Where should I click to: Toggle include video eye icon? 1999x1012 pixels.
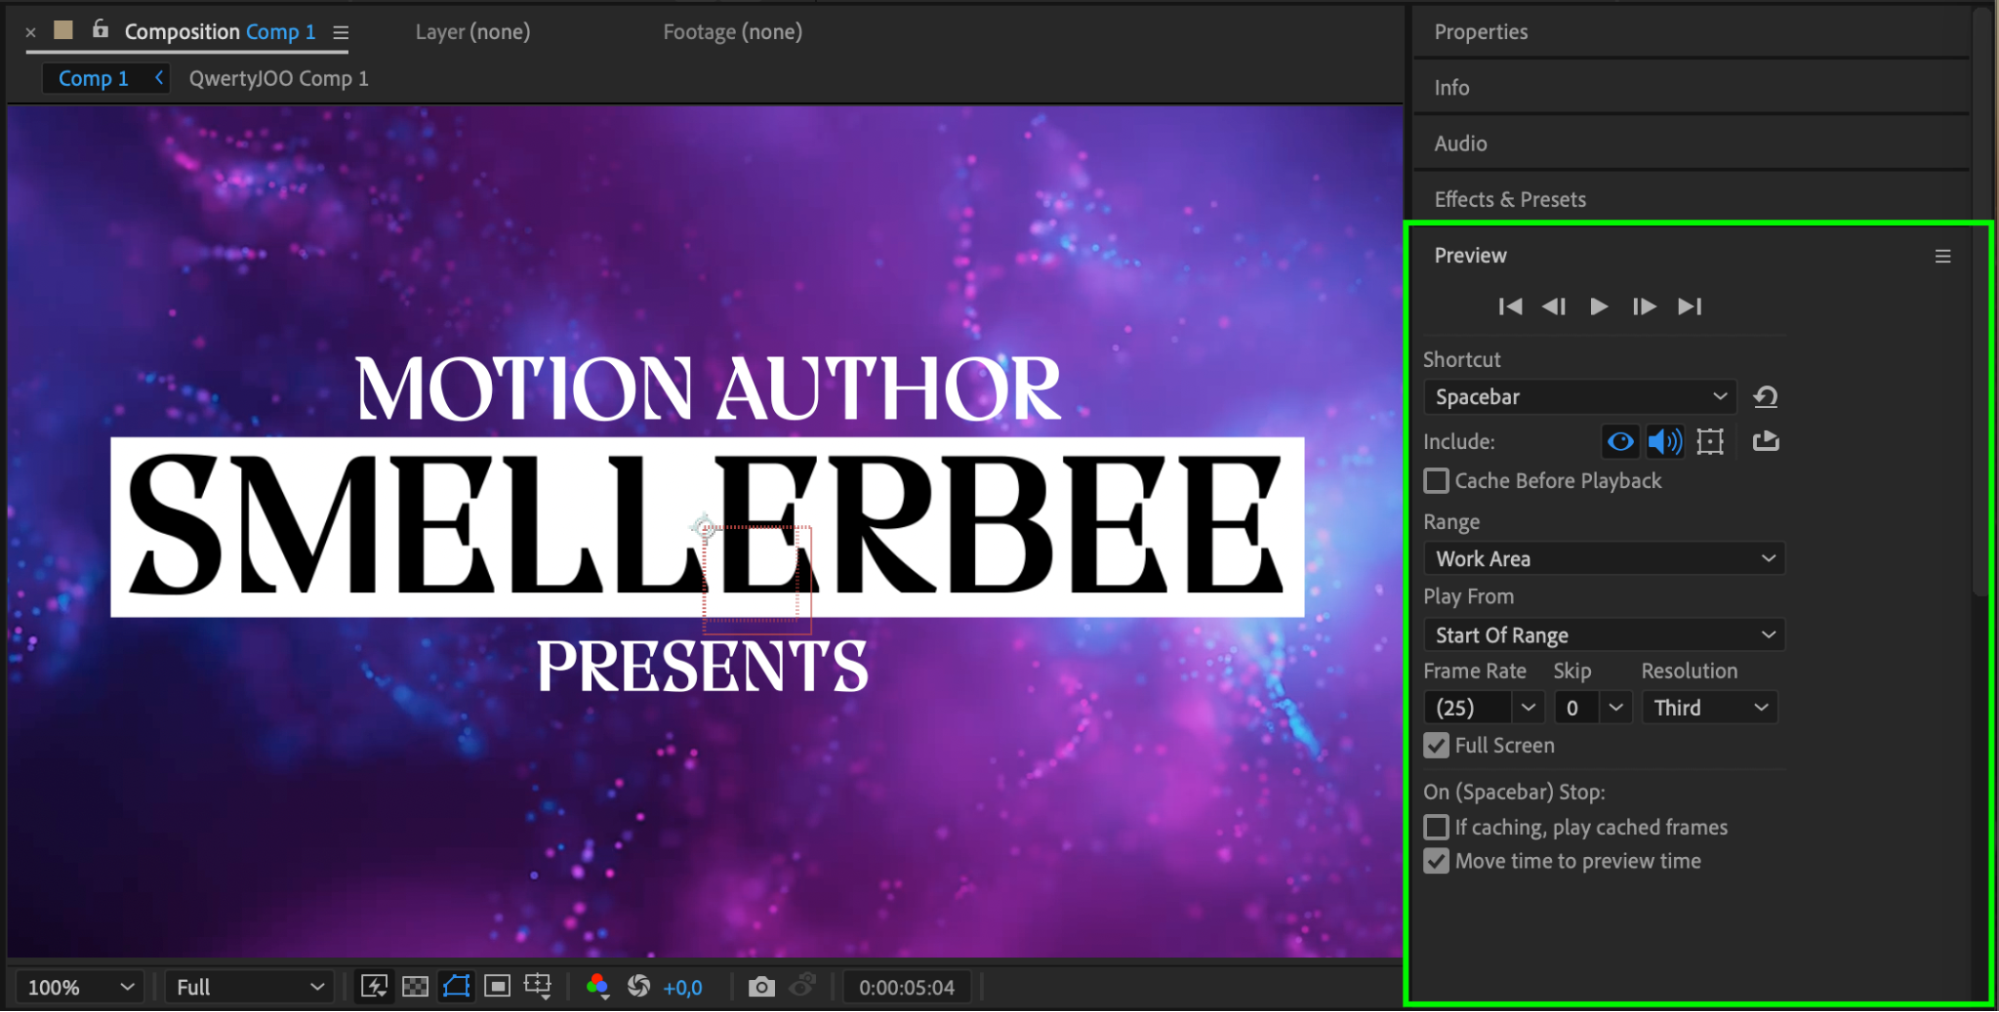1620,441
